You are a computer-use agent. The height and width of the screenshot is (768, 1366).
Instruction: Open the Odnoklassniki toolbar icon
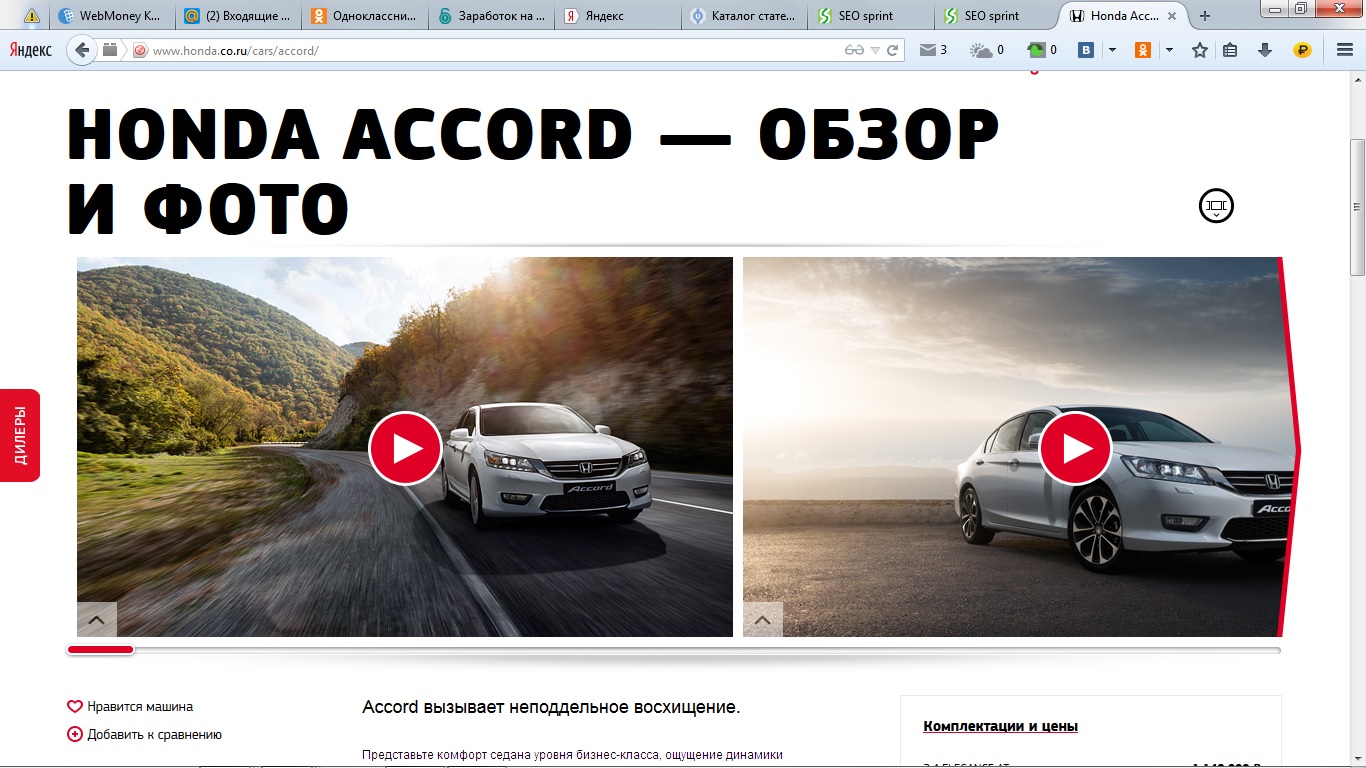click(1143, 50)
